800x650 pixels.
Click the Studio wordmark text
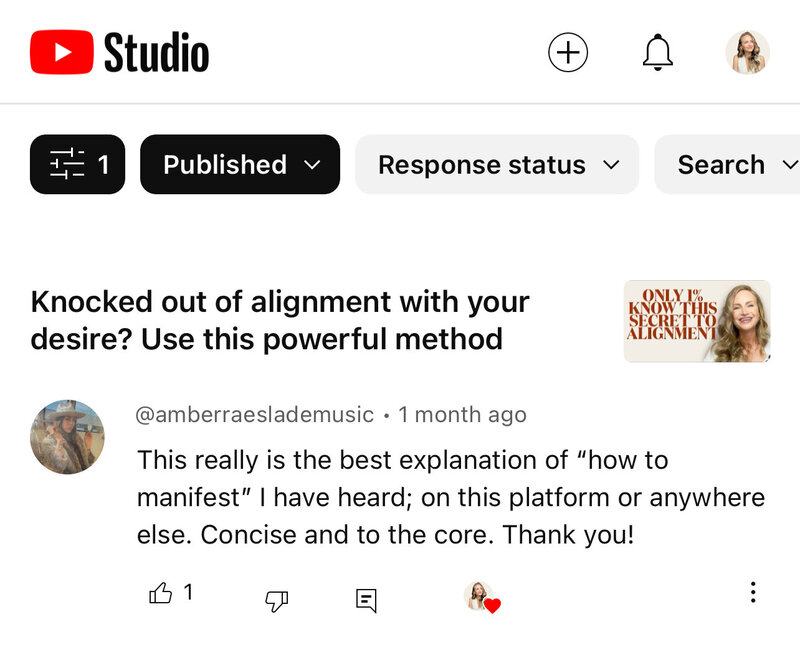pyautogui.click(x=156, y=53)
